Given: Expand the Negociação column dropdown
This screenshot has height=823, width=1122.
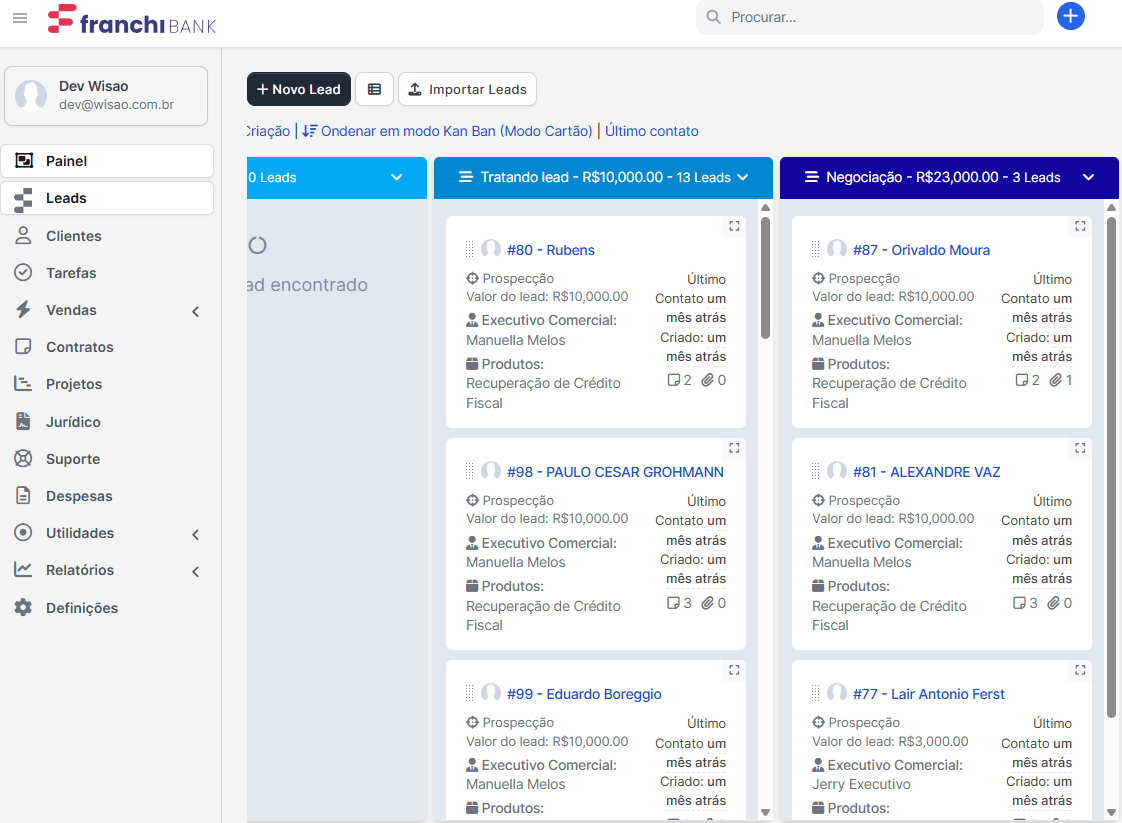Looking at the screenshot, I should pos(1088,177).
